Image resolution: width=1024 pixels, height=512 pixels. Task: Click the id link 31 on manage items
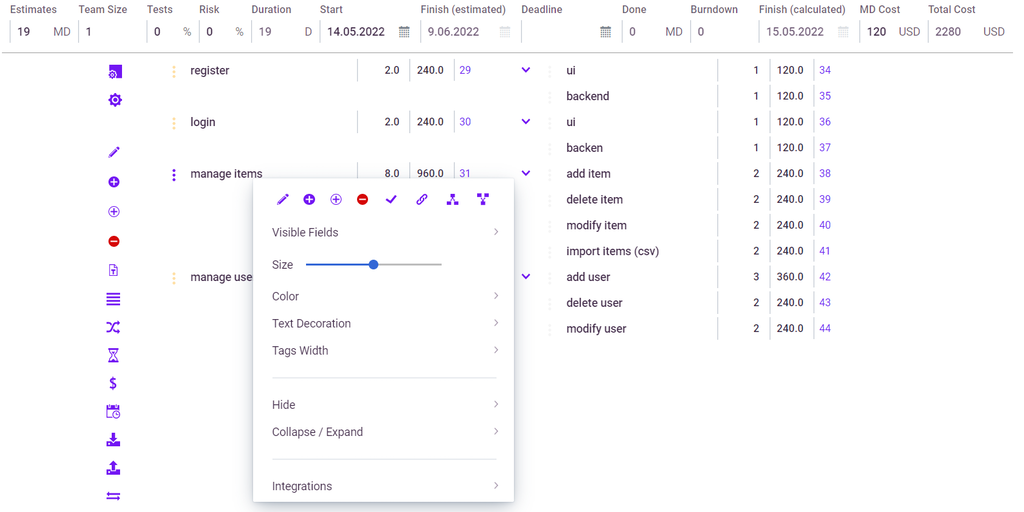465,174
